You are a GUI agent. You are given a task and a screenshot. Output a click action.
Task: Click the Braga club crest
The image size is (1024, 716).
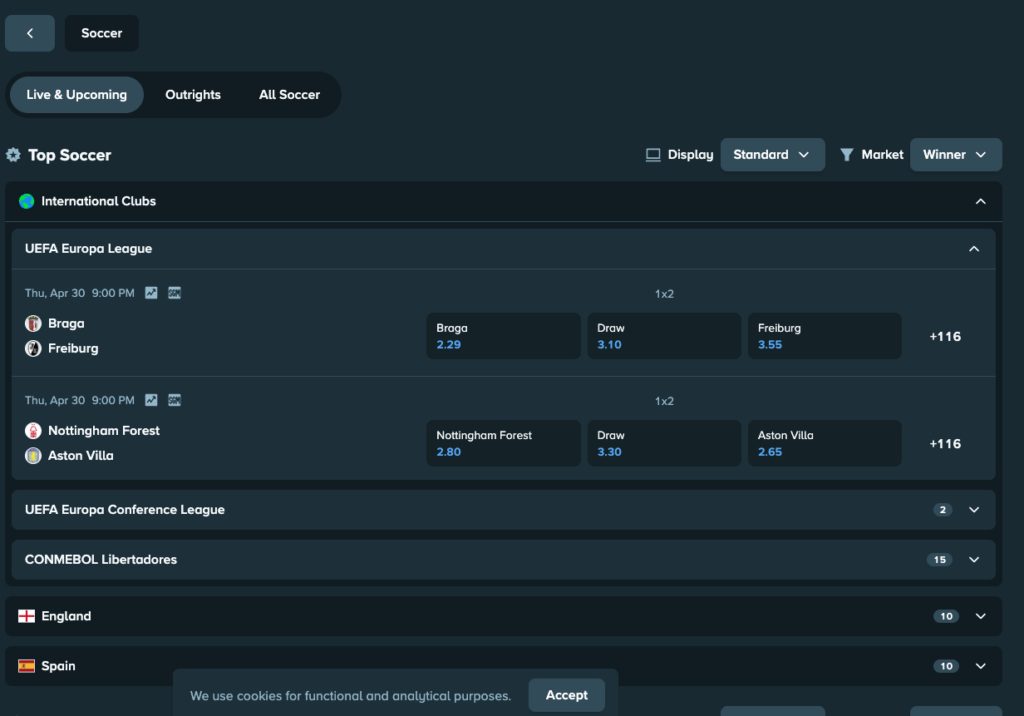tap(33, 323)
